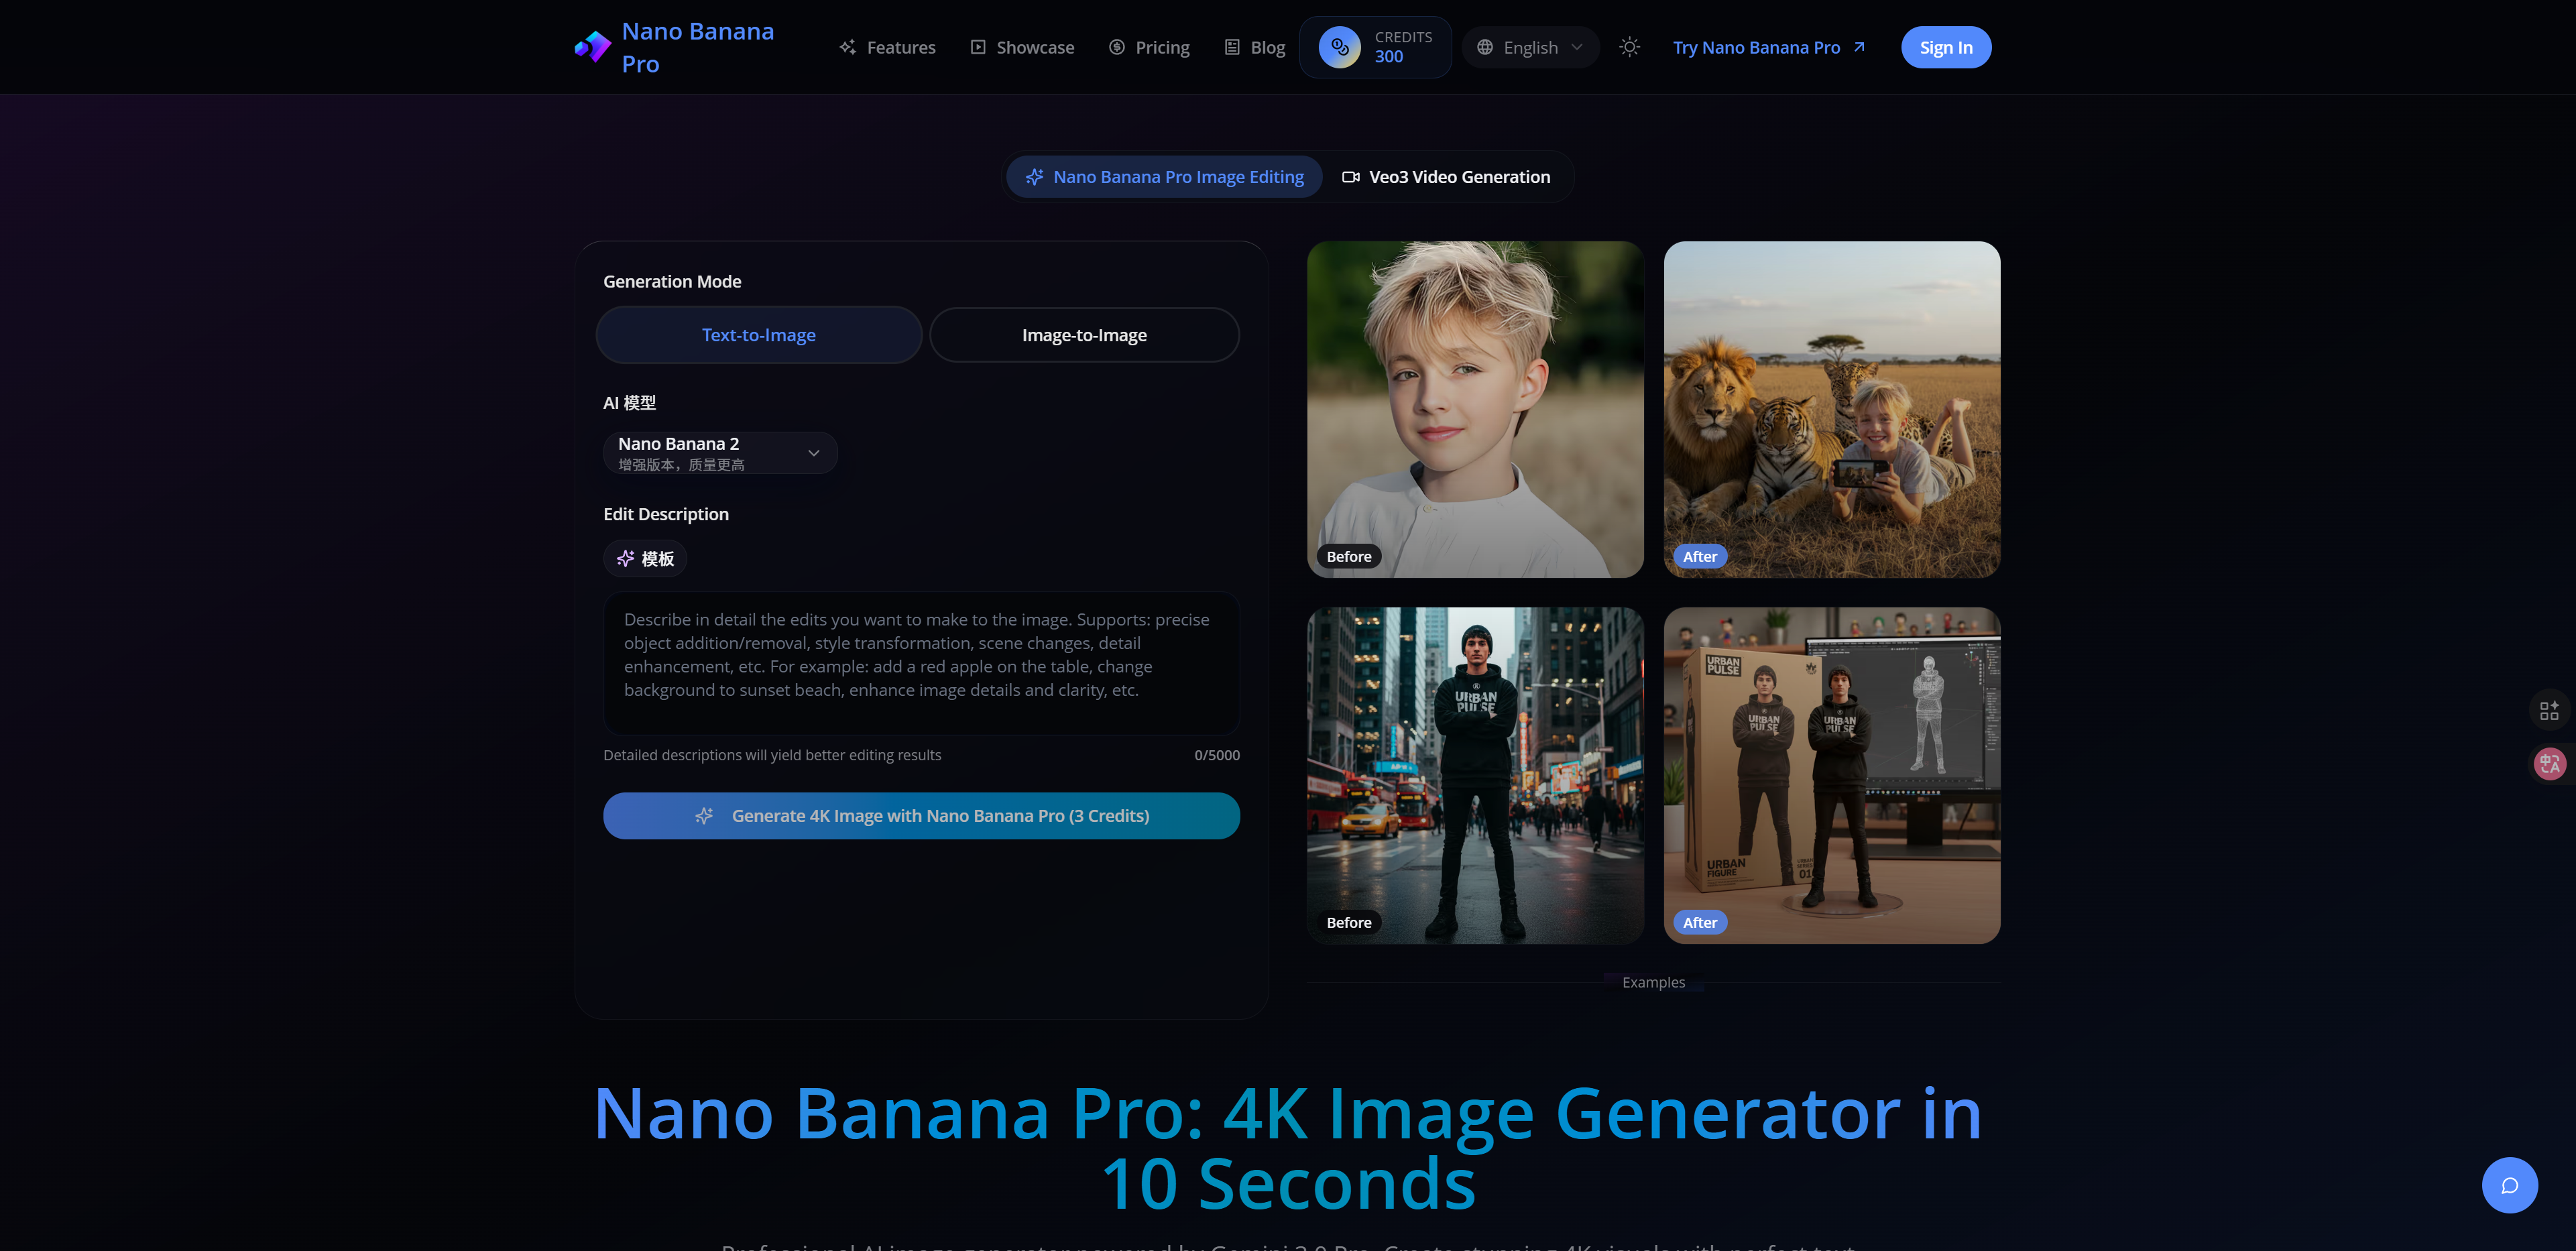The image size is (2576, 1251).
Task: Click the Edit Description text area
Action: pyautogui.click(x=921, y=663)
